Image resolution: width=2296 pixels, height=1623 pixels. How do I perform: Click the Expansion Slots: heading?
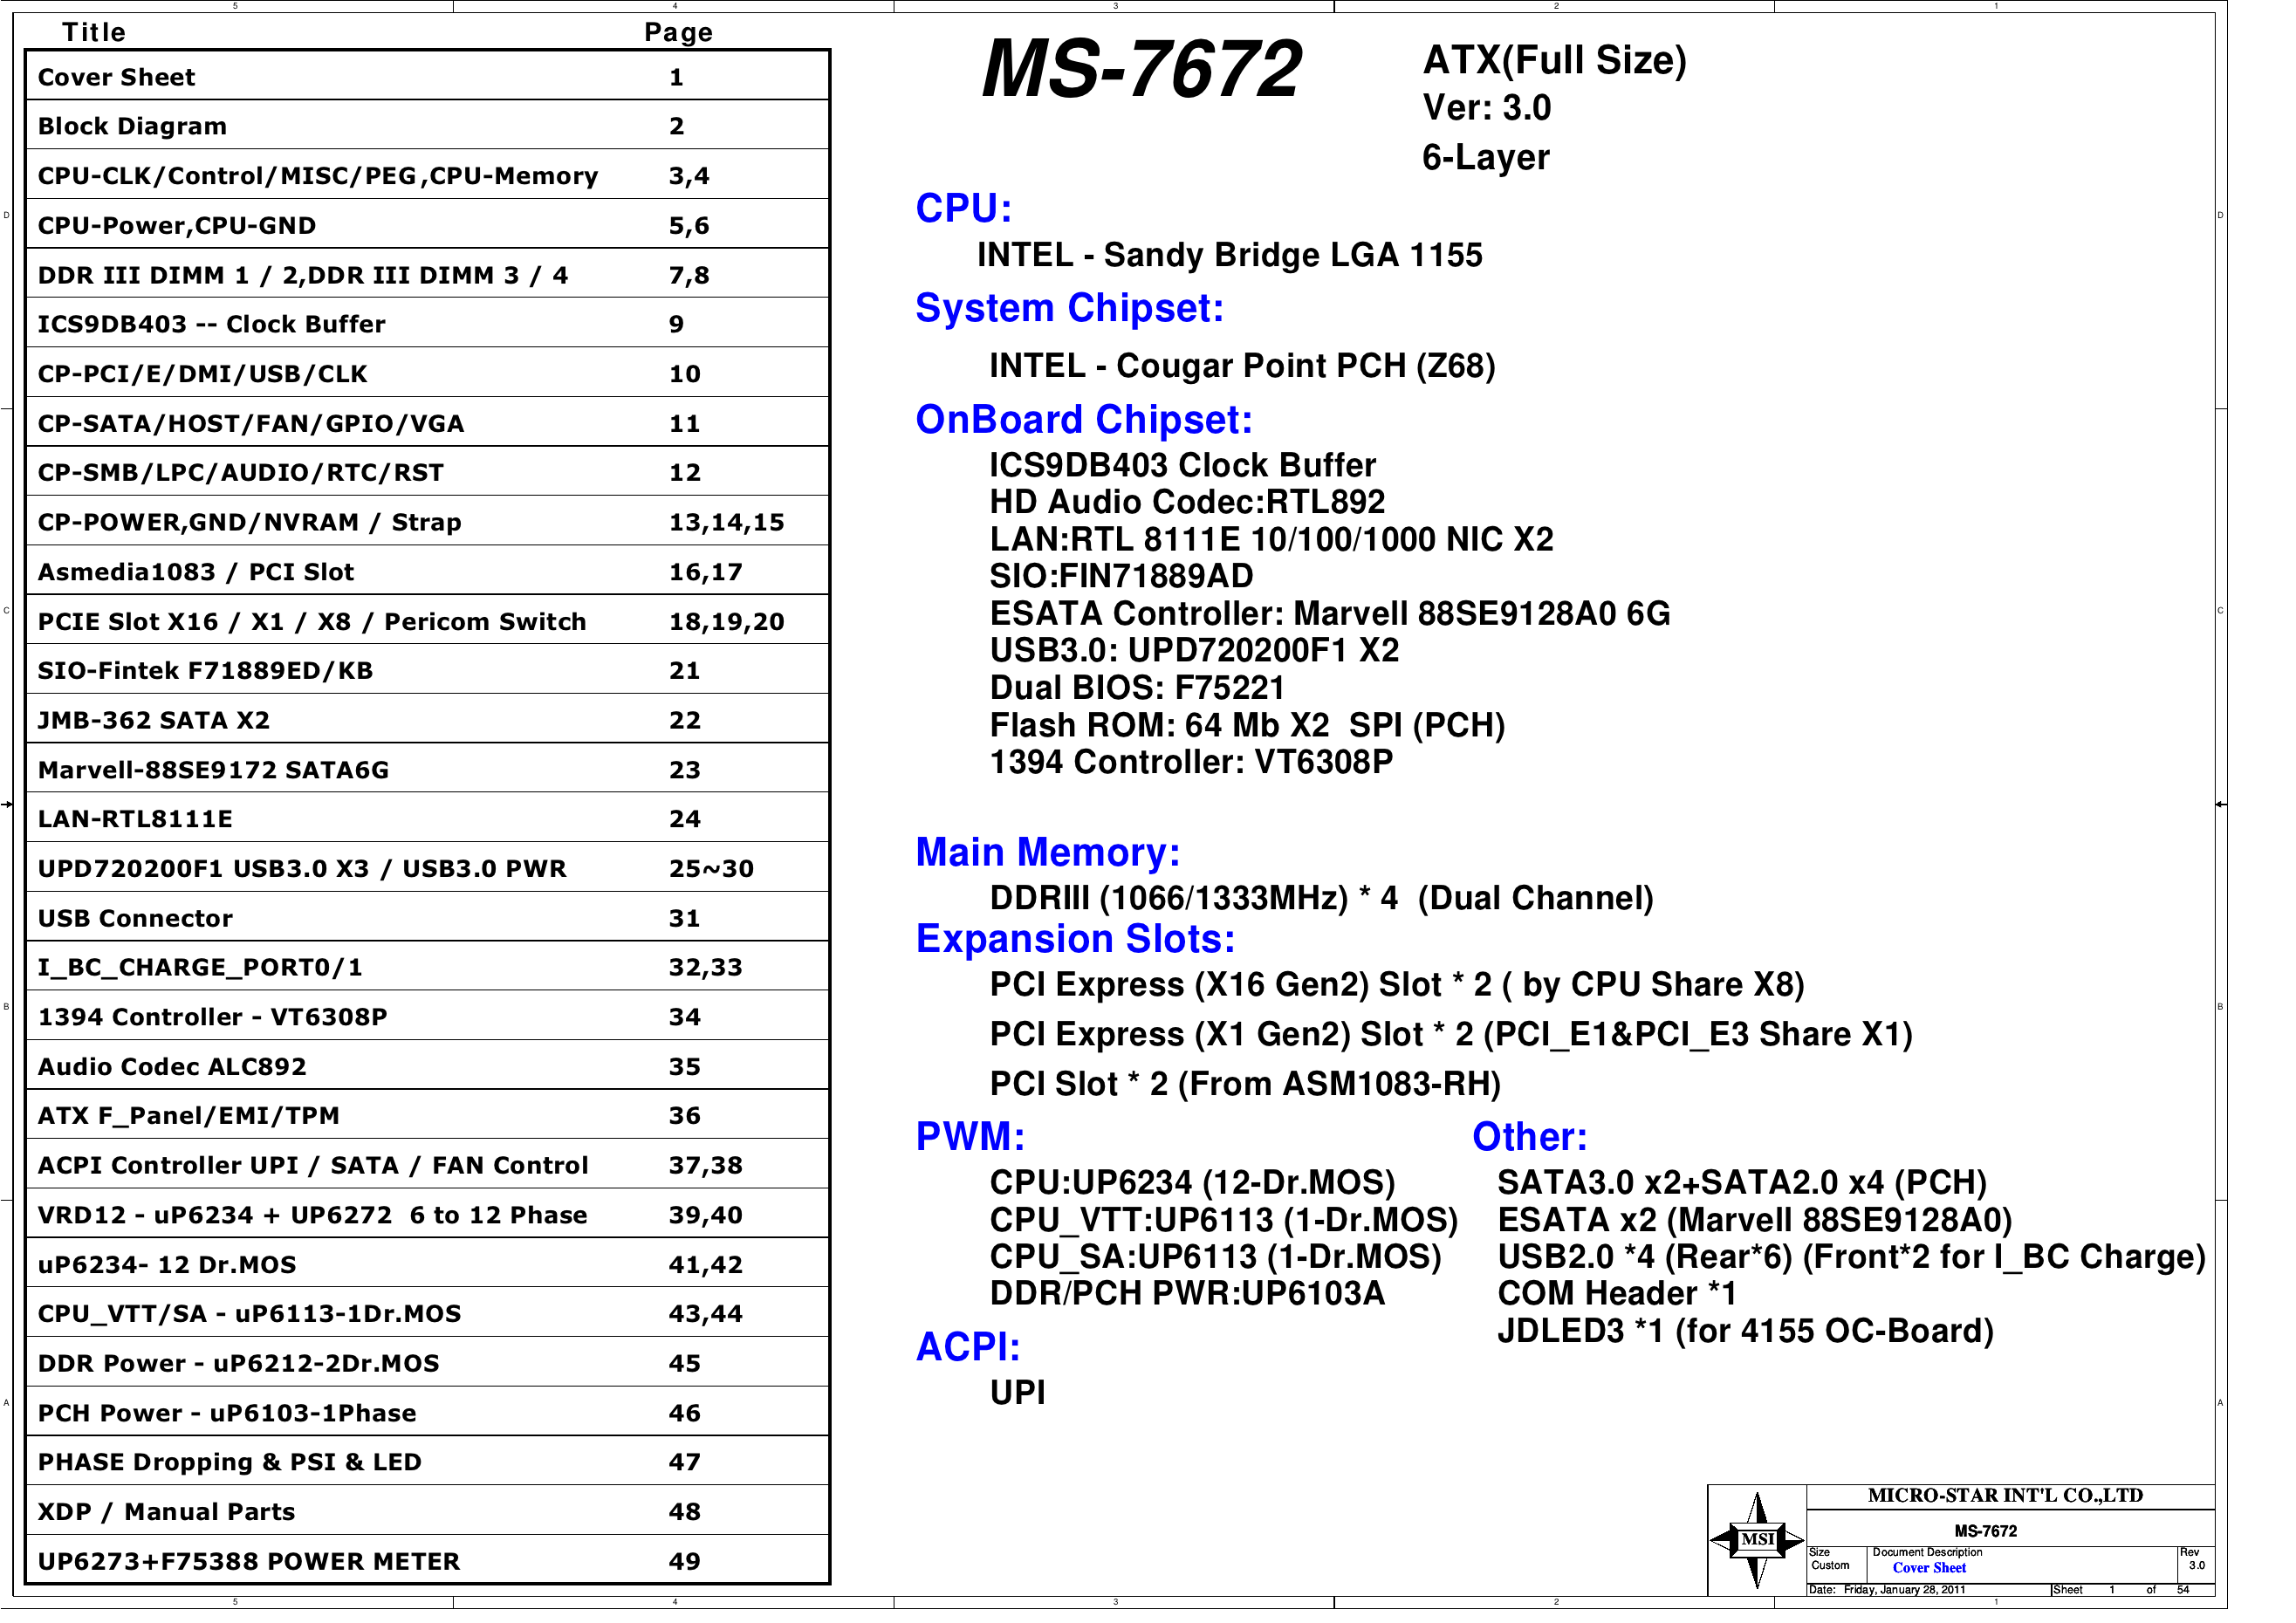(x=1075, y=939)
